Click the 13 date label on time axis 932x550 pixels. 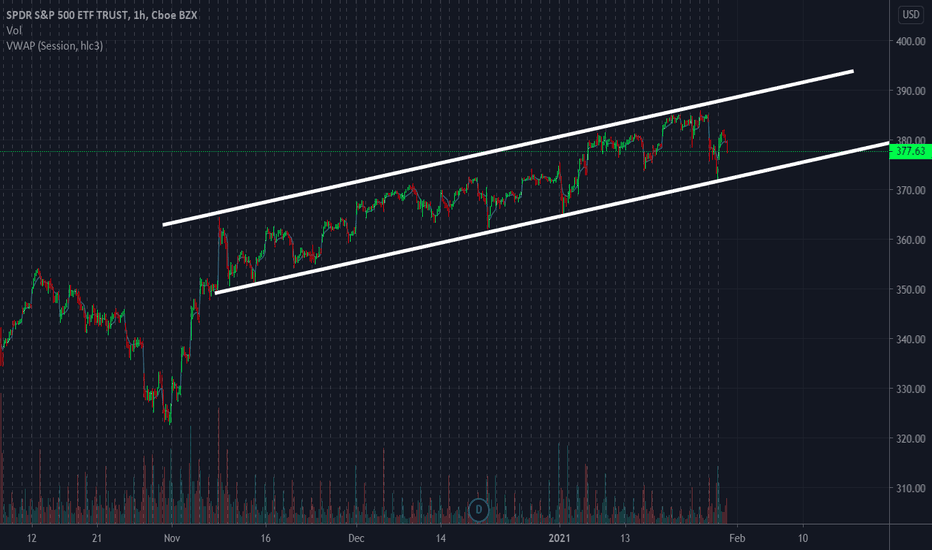(x=625, y=538)
